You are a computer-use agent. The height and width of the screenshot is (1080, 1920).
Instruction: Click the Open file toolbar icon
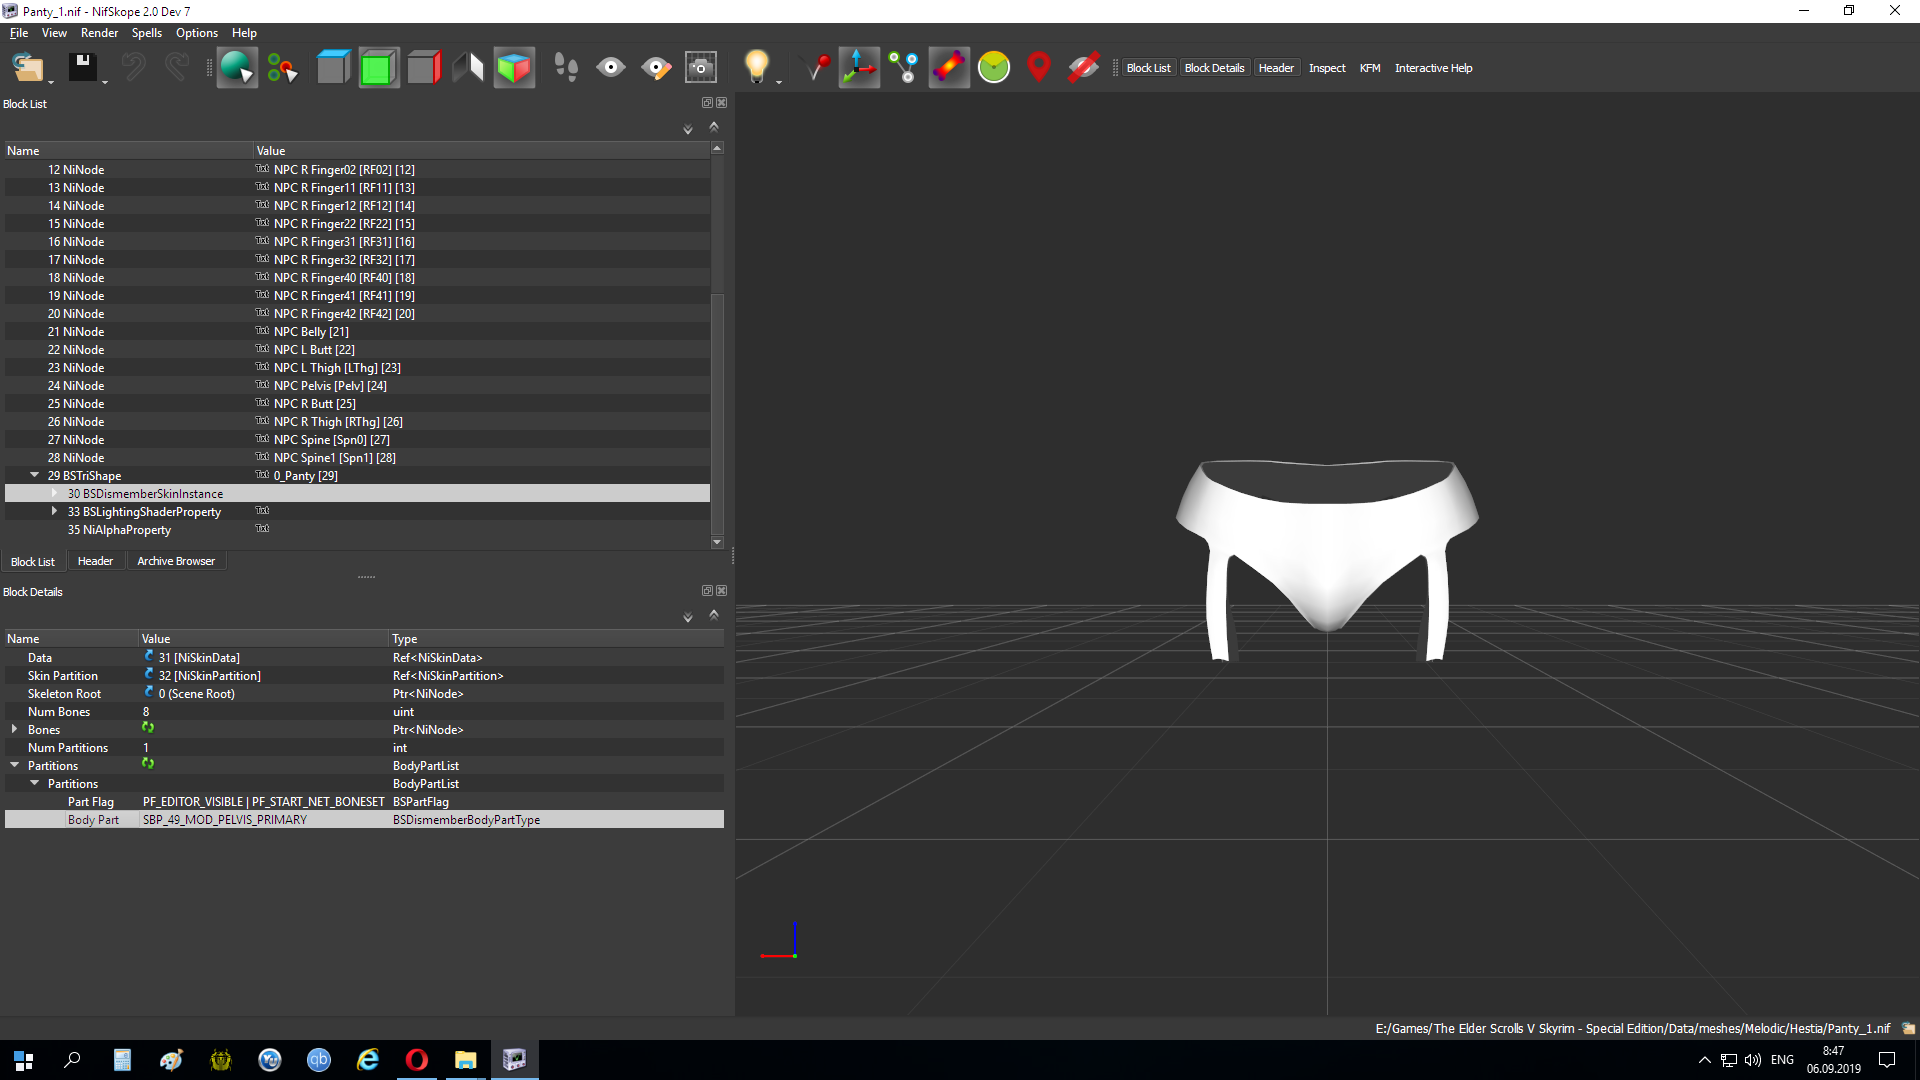pos(27,68)
